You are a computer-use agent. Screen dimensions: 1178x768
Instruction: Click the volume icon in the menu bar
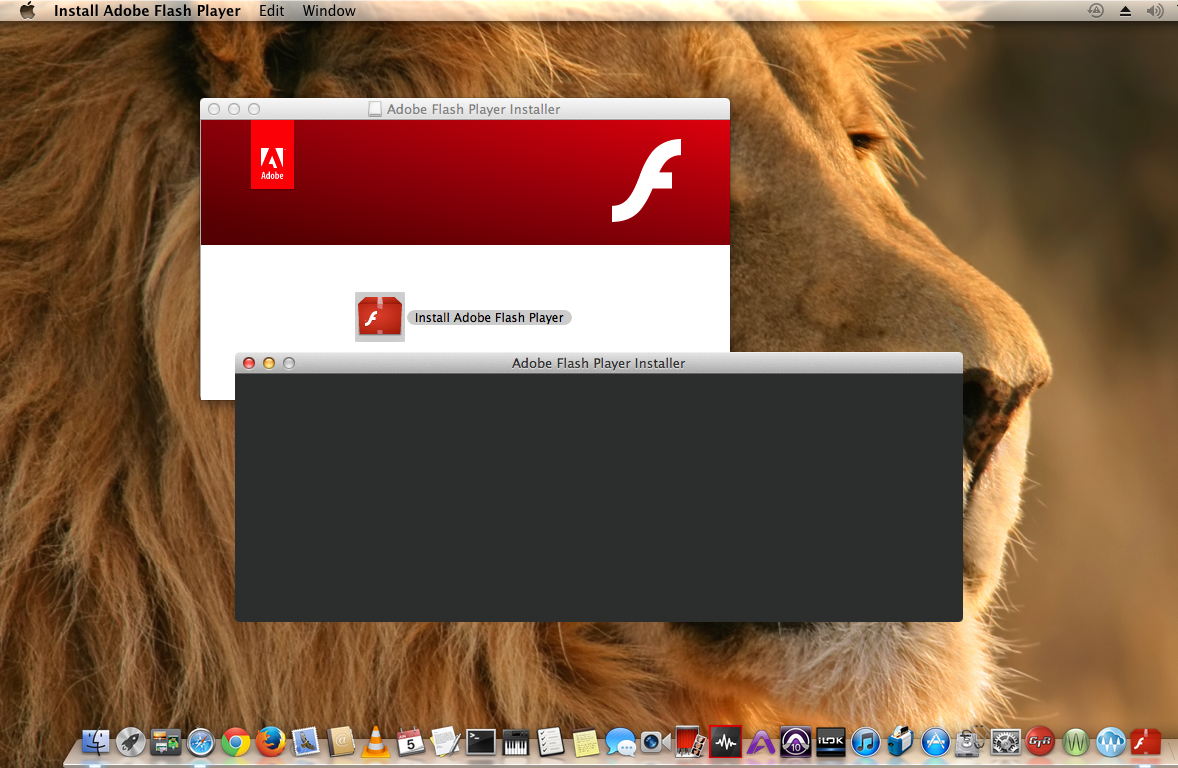click(1155, 11)
